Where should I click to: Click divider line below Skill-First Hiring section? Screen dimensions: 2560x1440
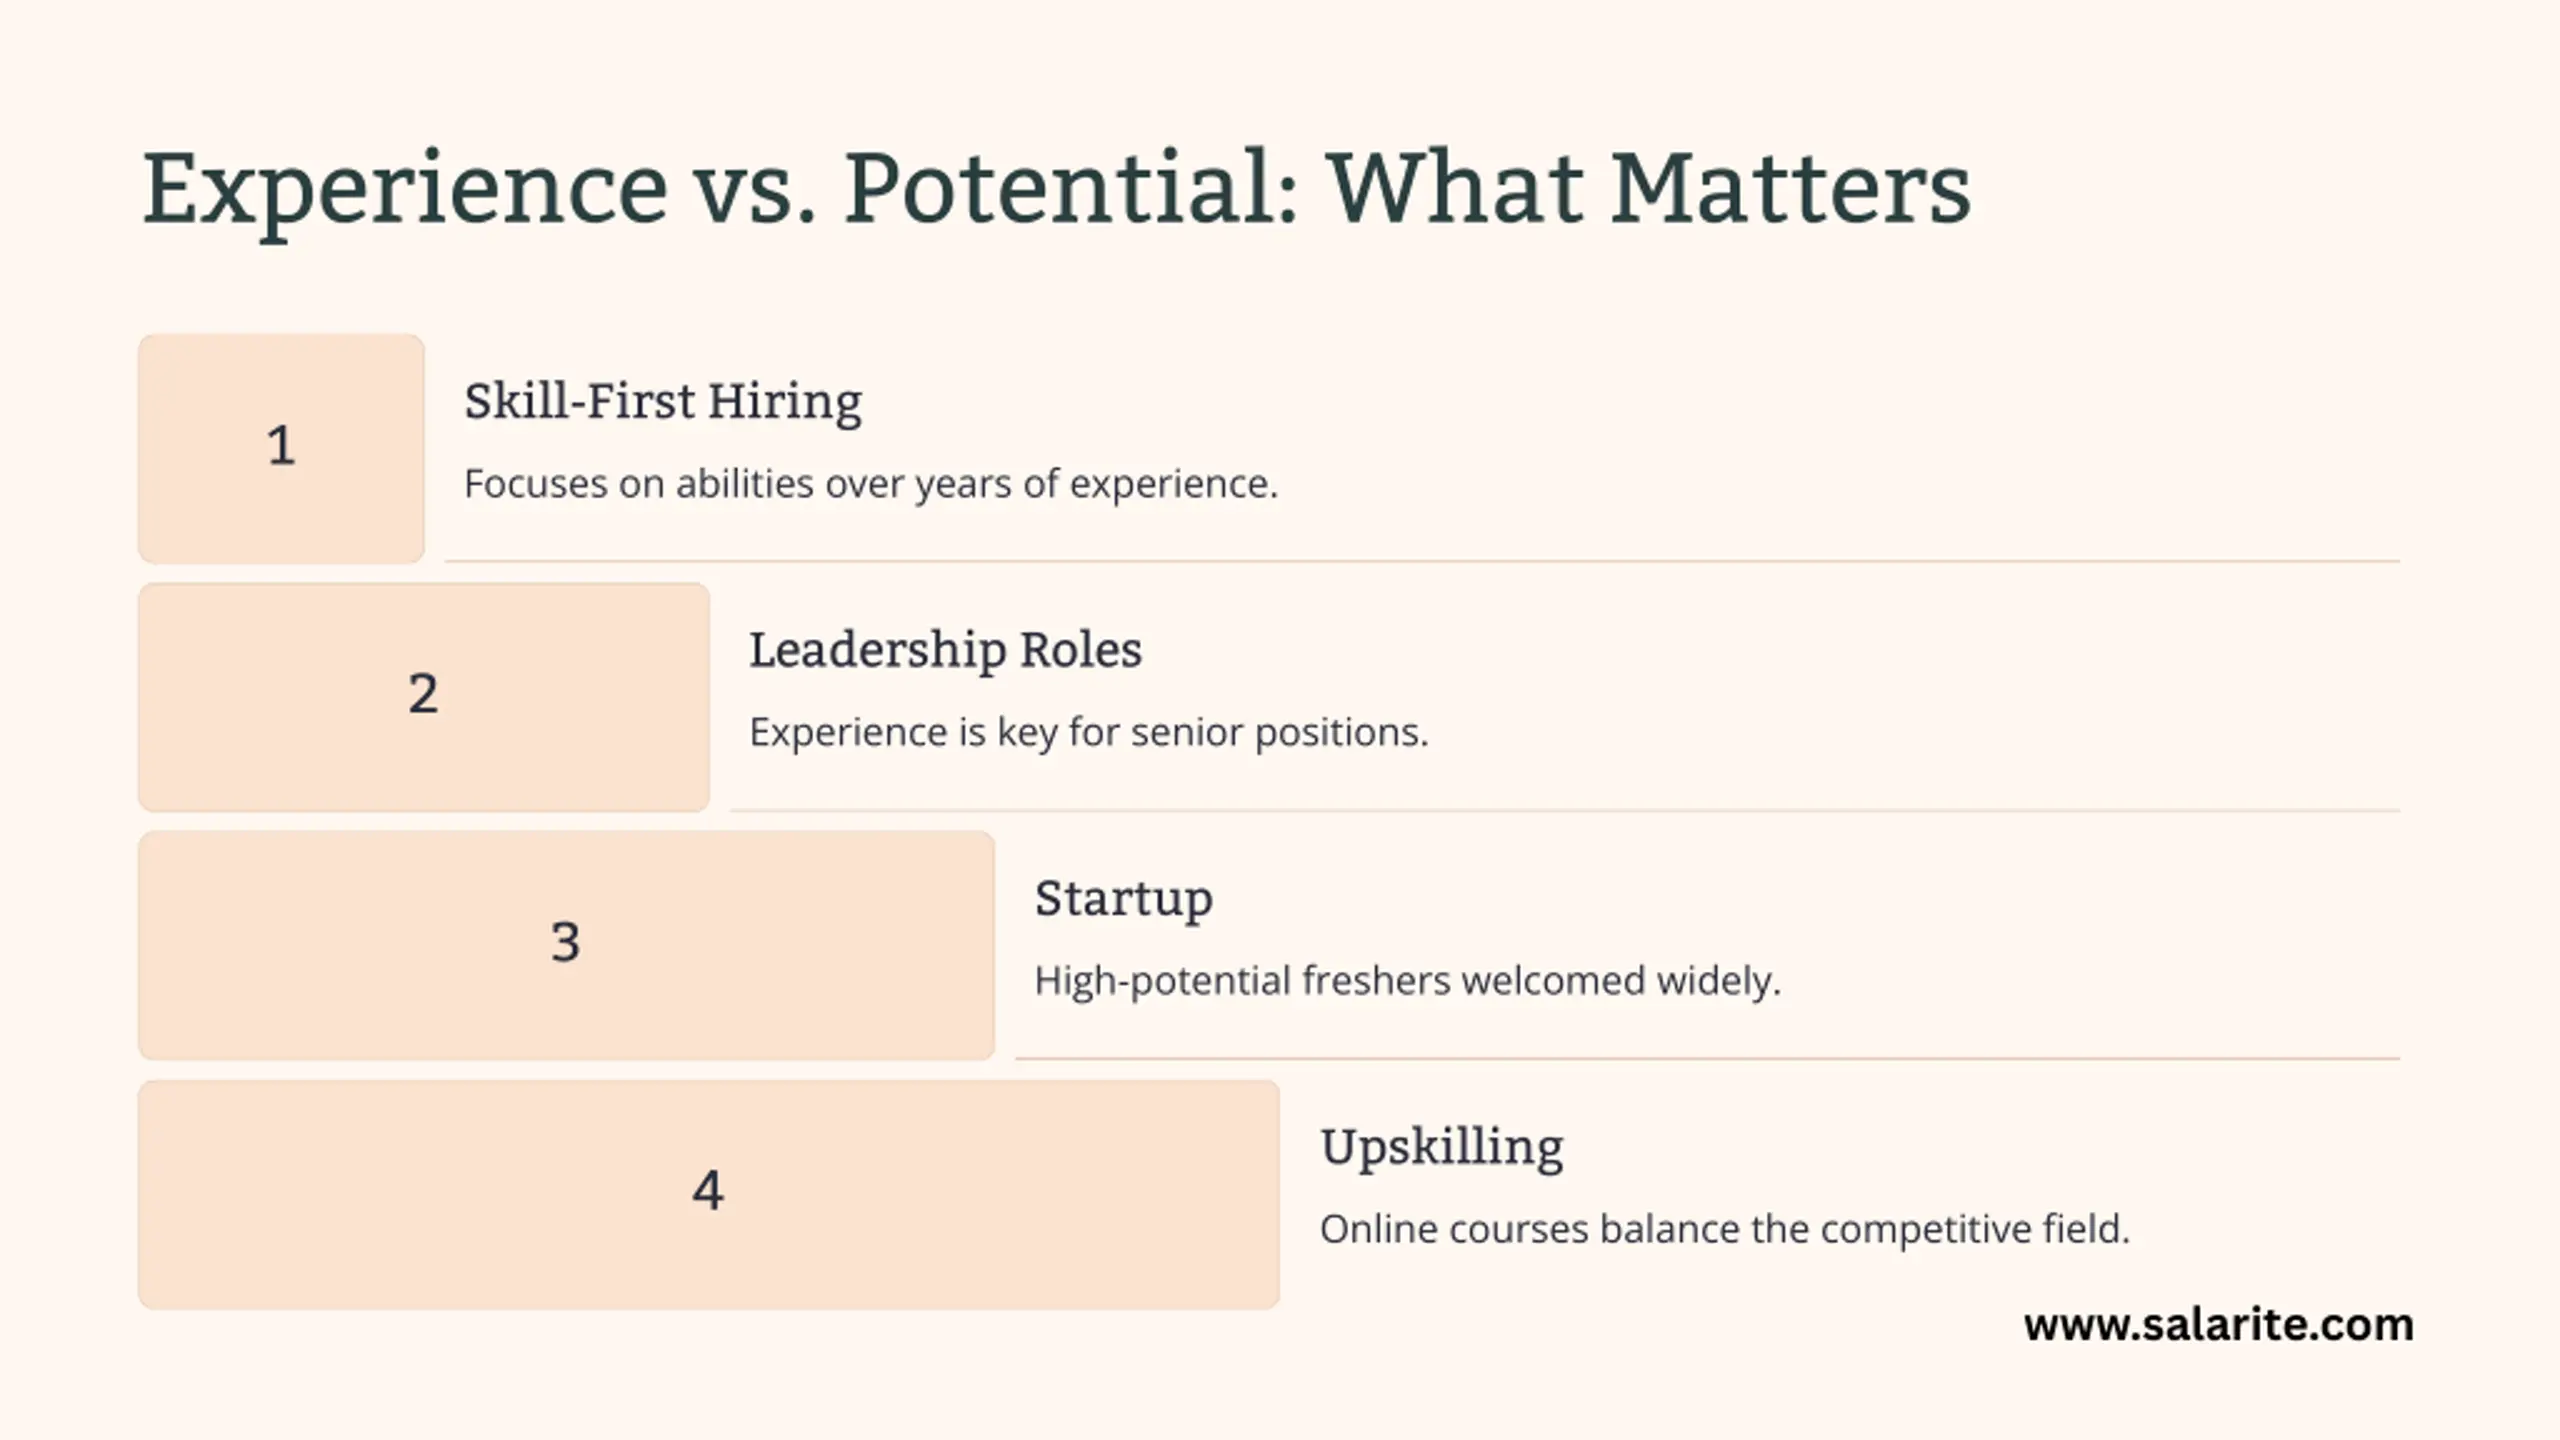(1420, 562)
